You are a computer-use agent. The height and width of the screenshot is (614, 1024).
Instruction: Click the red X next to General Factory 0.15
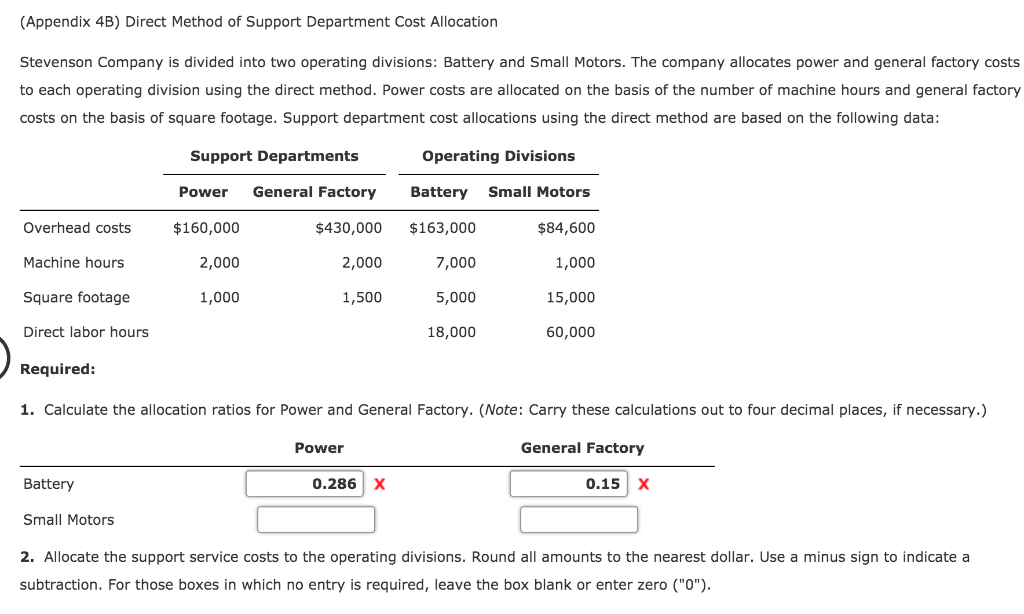[643, 483]
